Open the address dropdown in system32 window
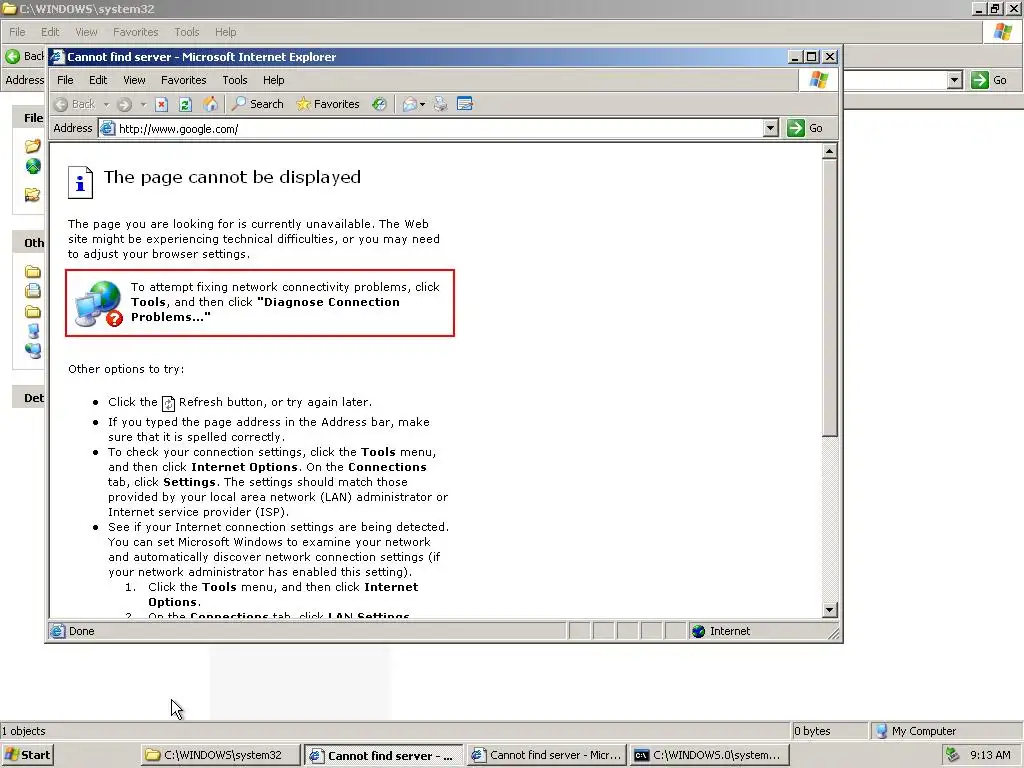The height and width of the screenshot is (768, 1024). point(955,80)
